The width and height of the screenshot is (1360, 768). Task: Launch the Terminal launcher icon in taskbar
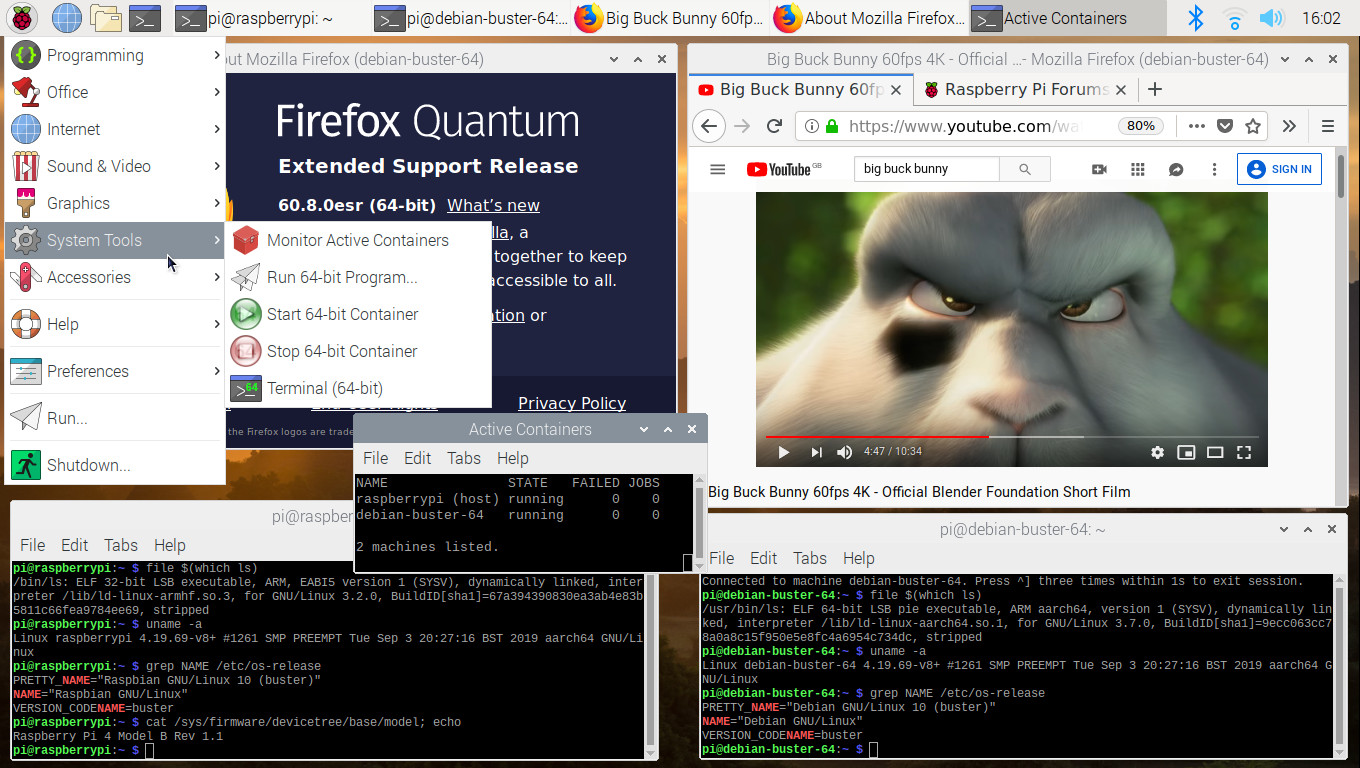(145, 17)
